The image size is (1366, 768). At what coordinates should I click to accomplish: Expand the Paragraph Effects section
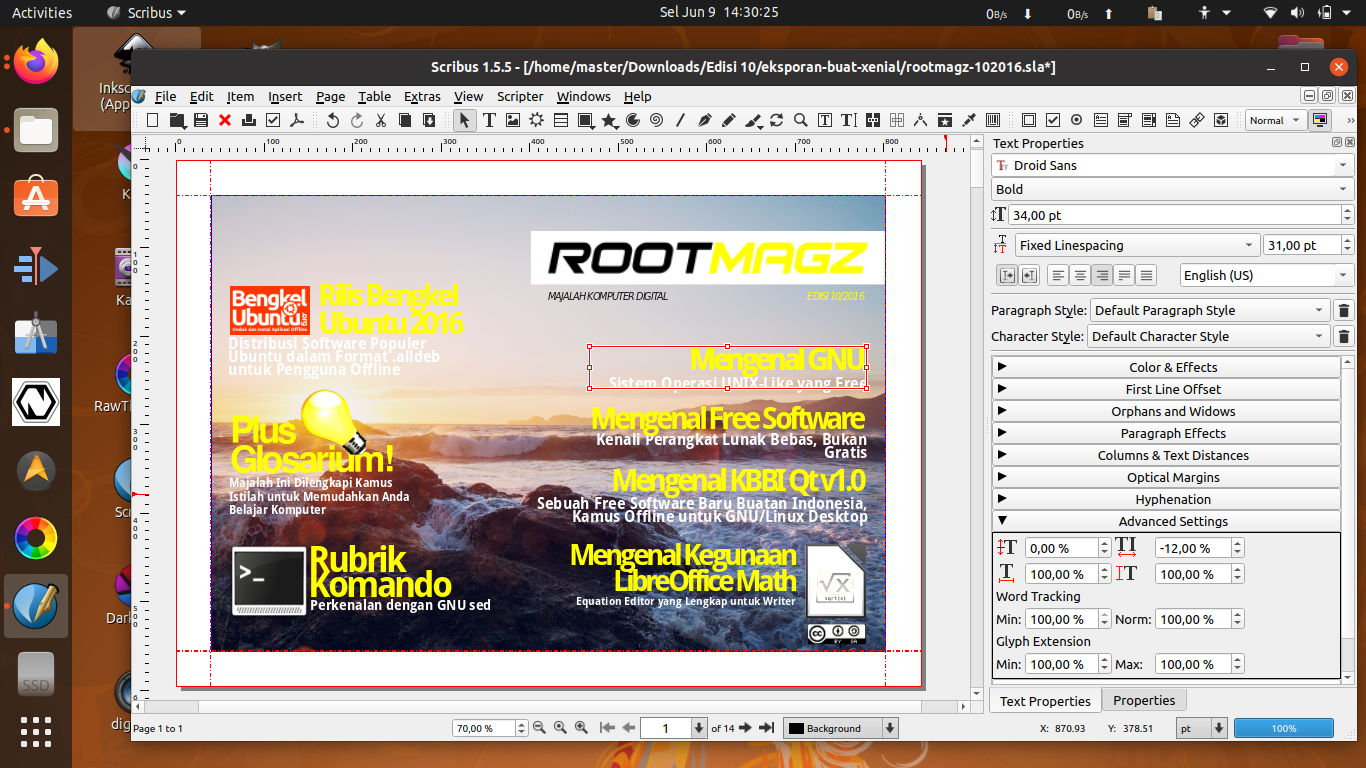pyautogui.click(x=1166, y=433)
